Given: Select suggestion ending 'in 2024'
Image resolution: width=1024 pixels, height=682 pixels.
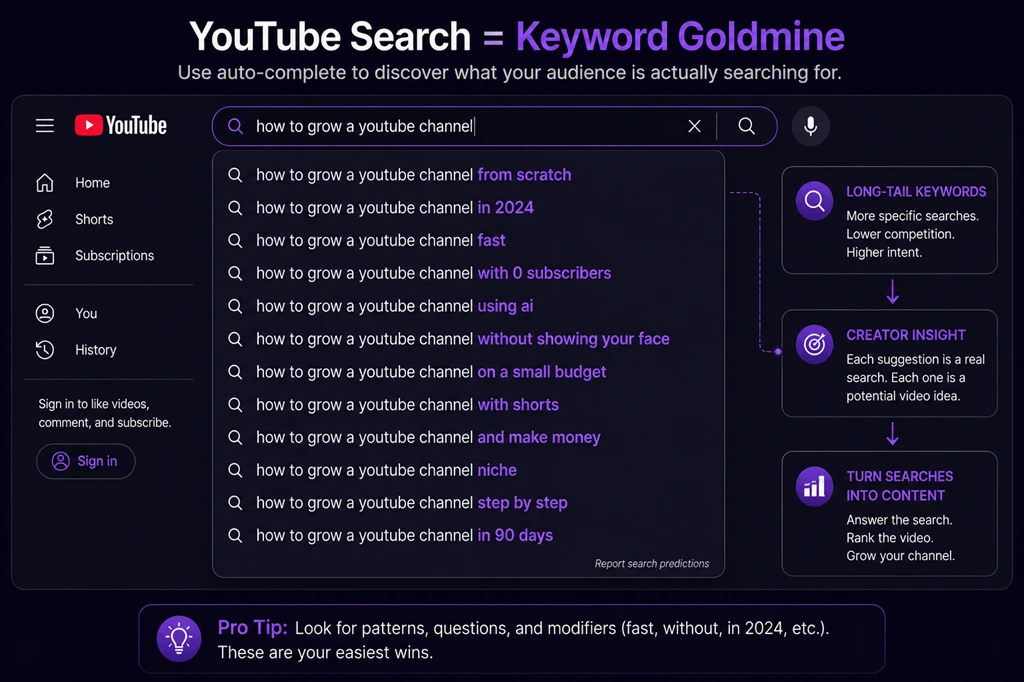Looking at the screenshot, I should pos(468,208).
